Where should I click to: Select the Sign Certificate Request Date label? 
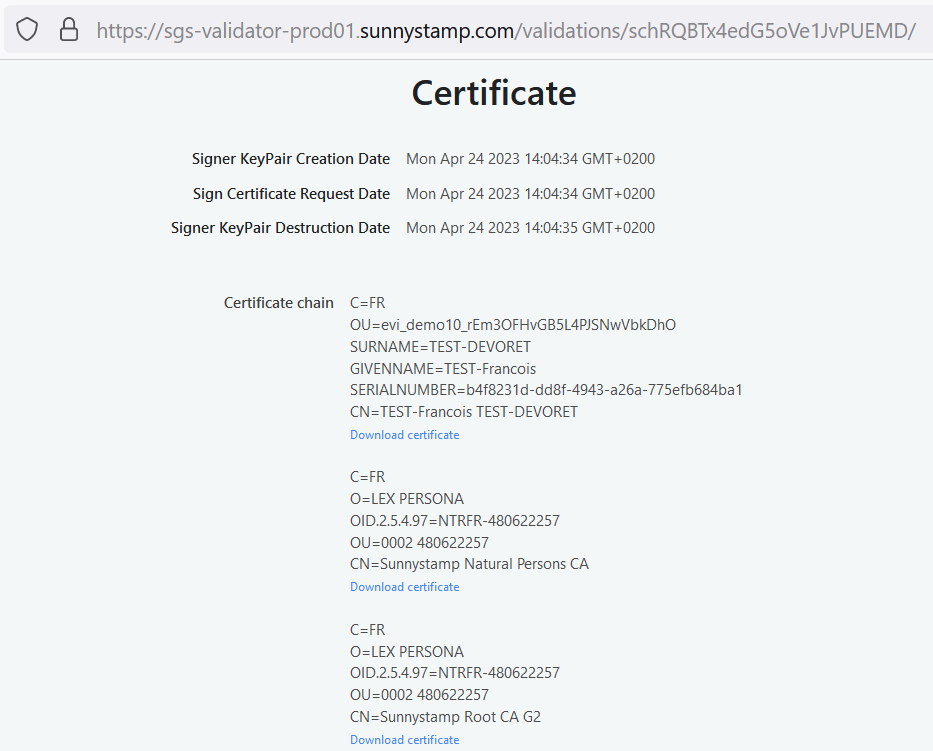(291, 194)
